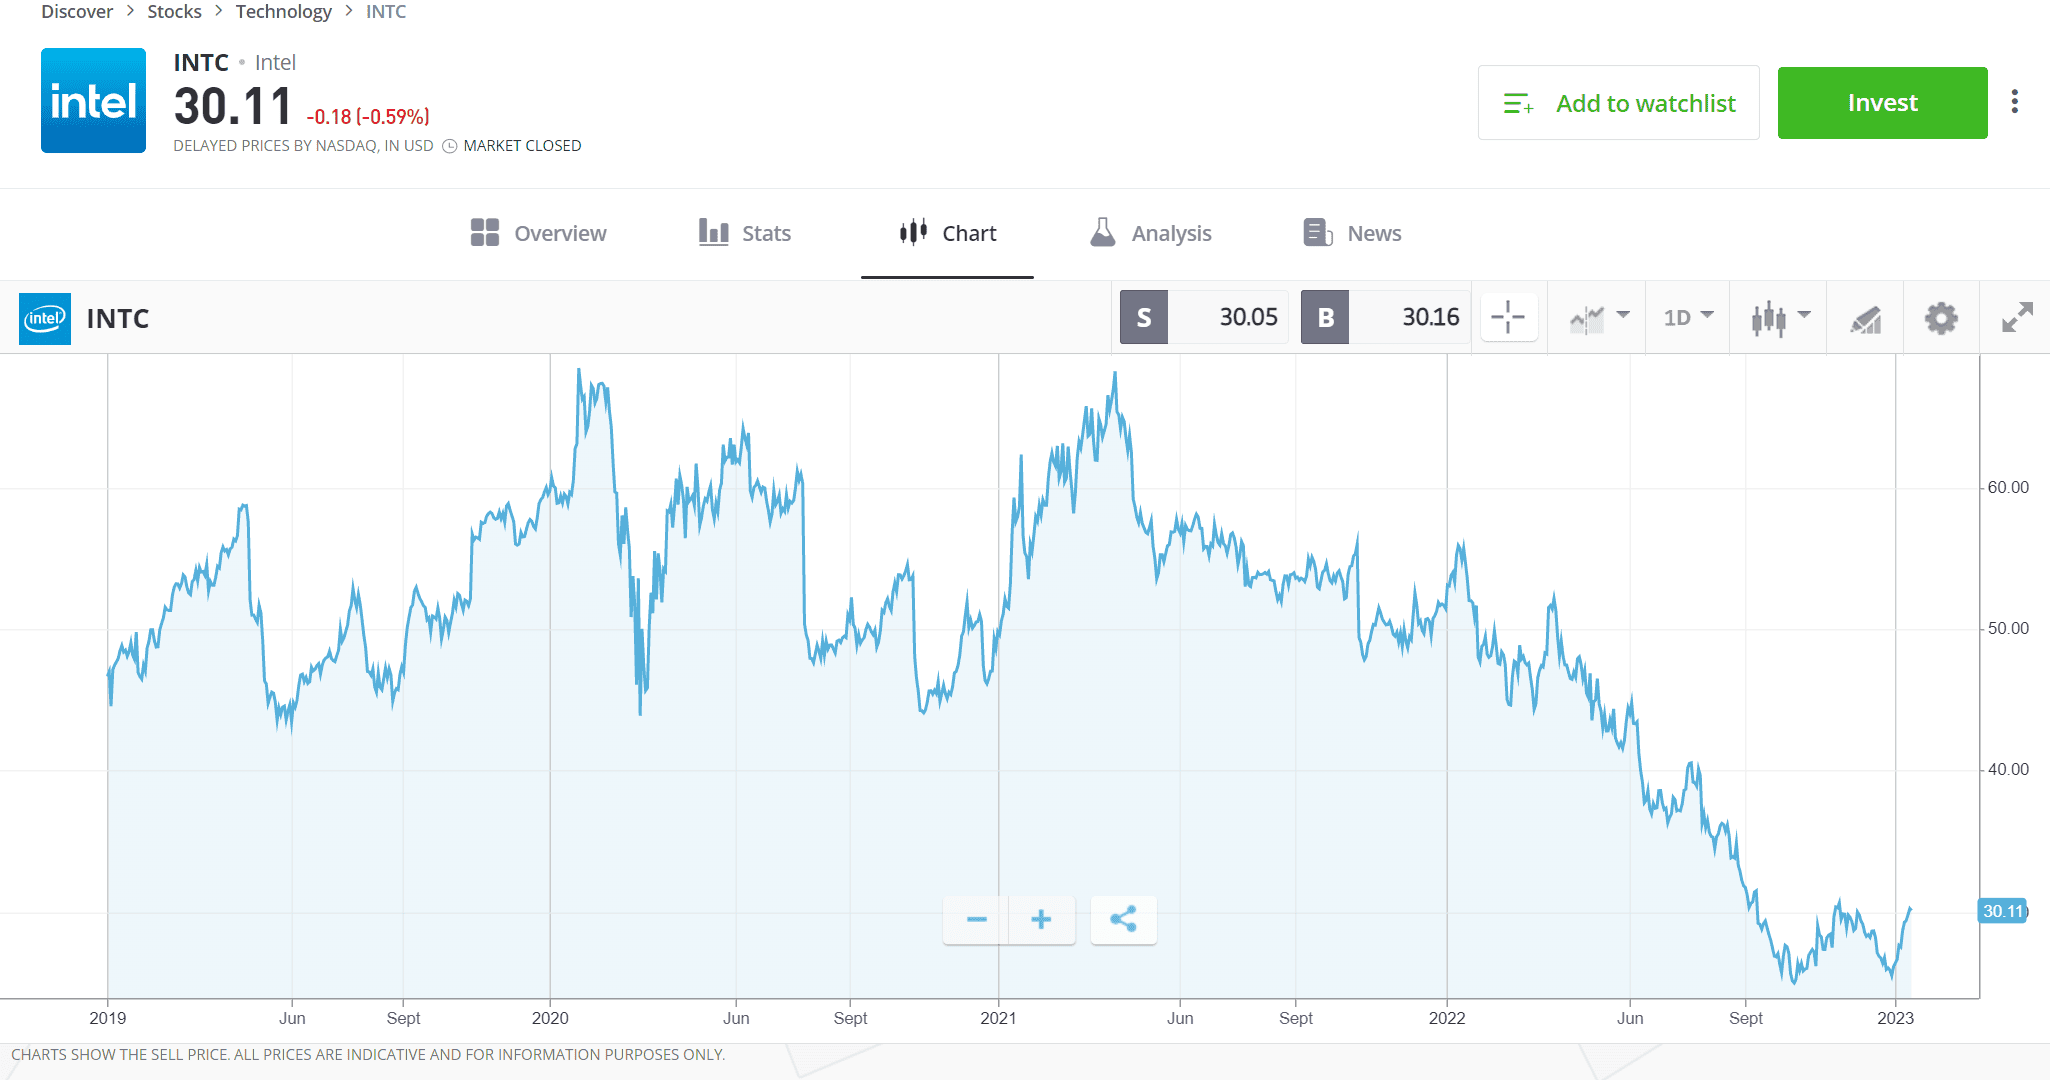Click the 2019 axis label
2050x1080 pixels.
(108, 1018)
